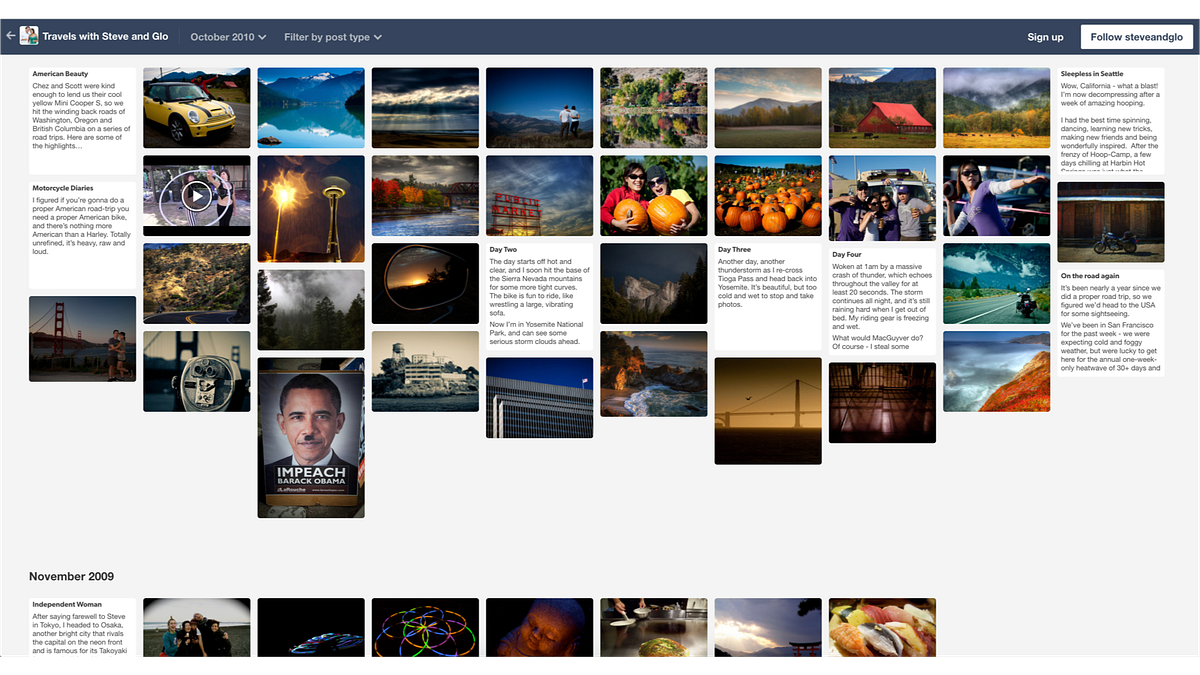This screenshot has height=675, width=1200.
Task: Open the colorful glowing hoops photo
Action: click(x=425, y=627)
